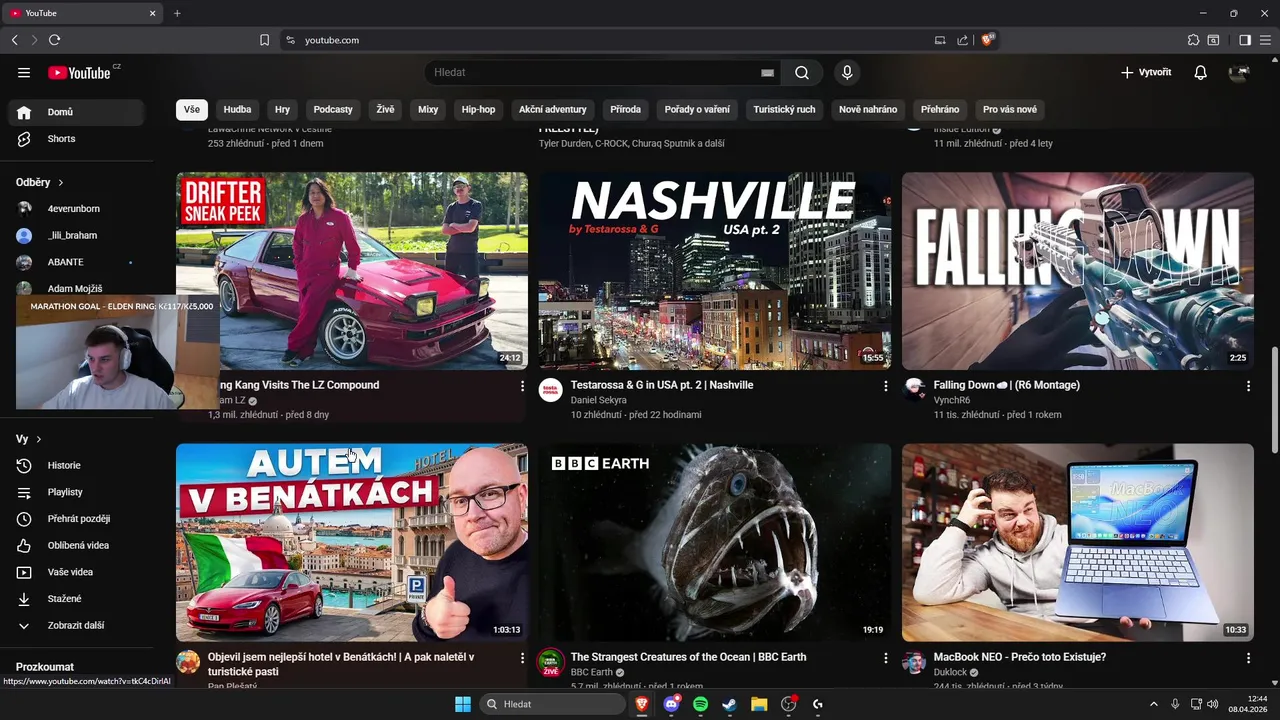Select the Podcasty filter chip

pos(333,109)
